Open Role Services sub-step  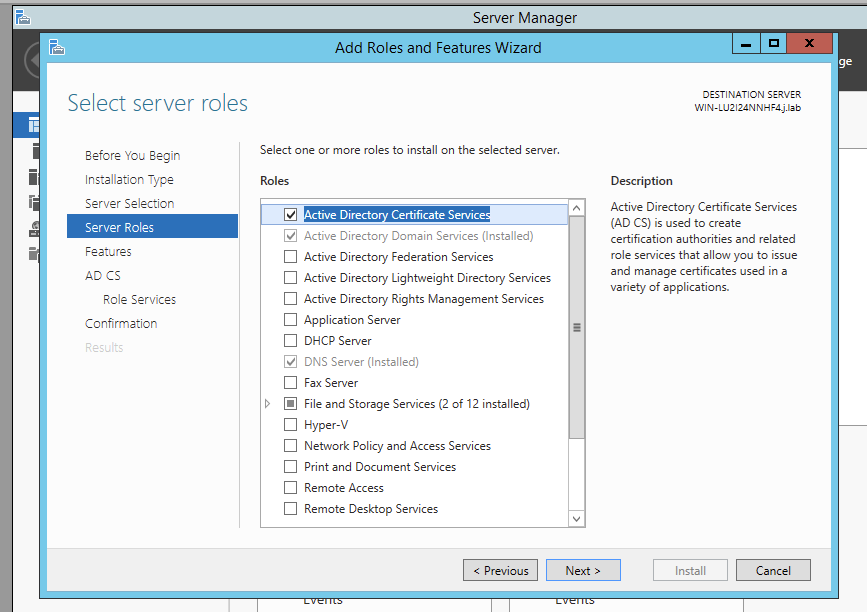pyautogui.click(x=139, y=299)
